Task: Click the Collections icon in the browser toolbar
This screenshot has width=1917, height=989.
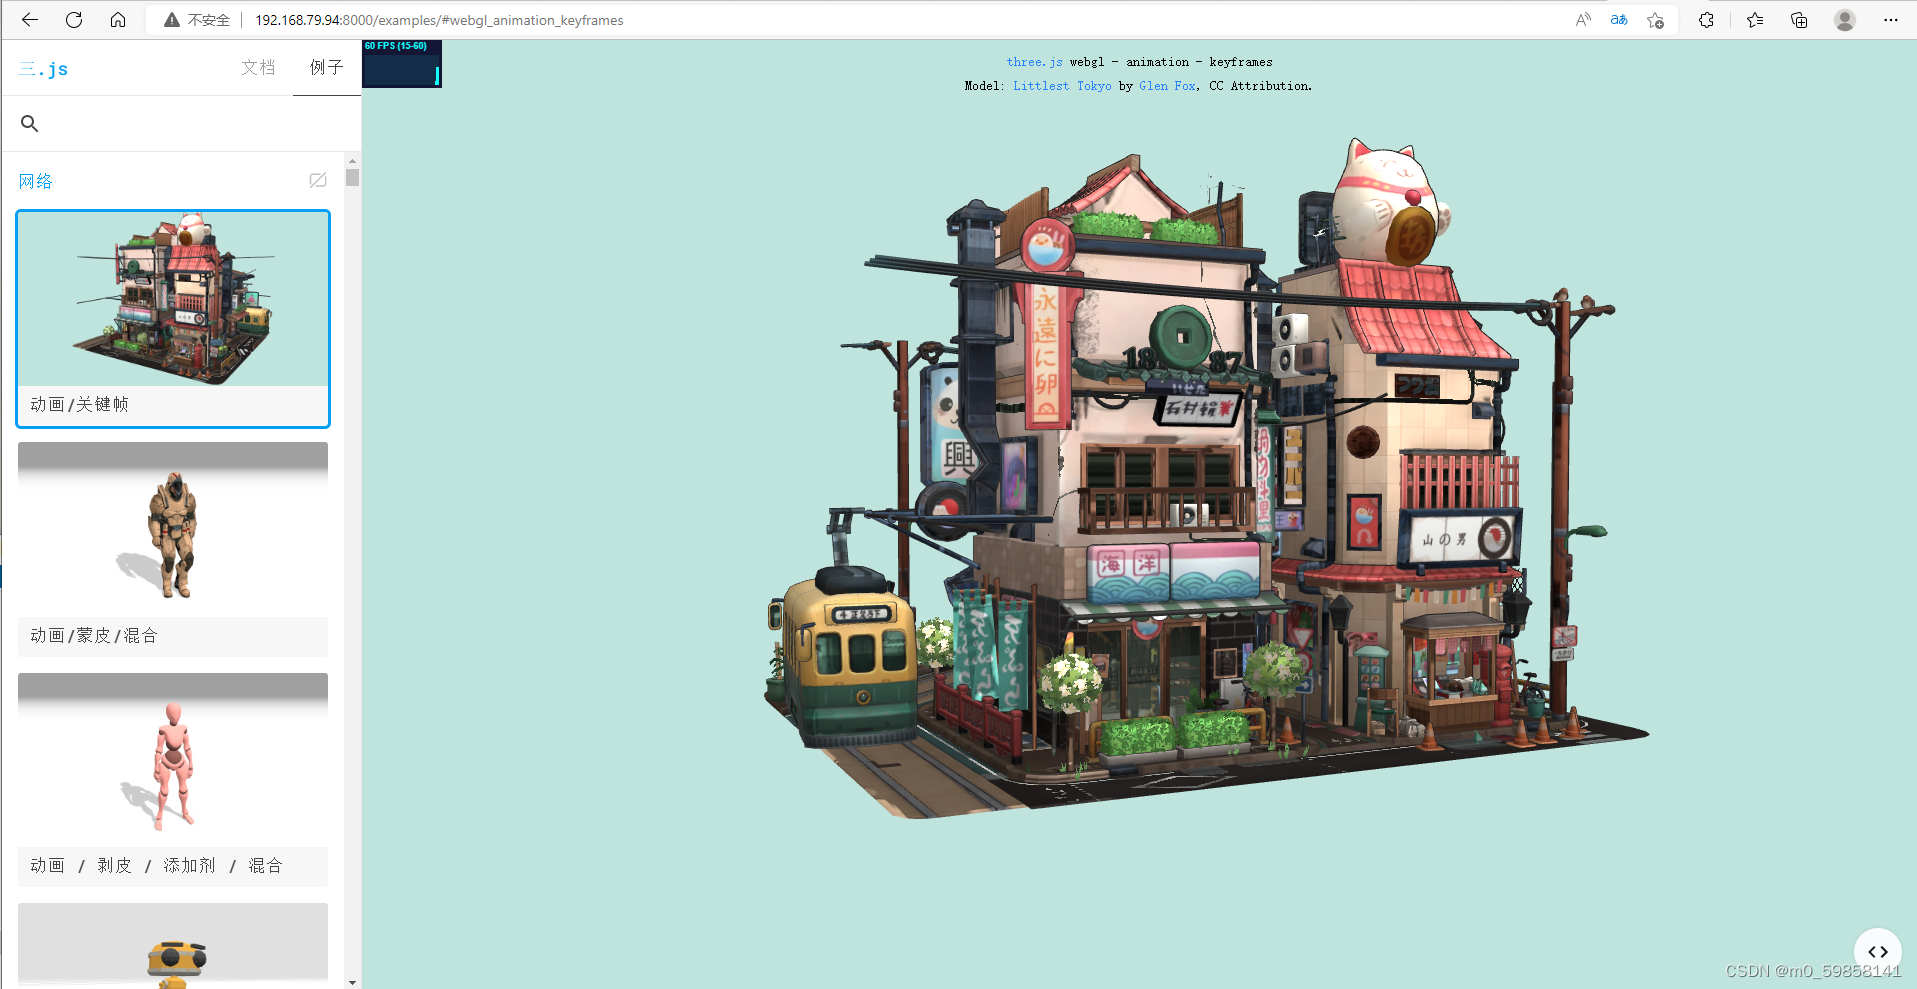Action: click(x=1799, y=19)
